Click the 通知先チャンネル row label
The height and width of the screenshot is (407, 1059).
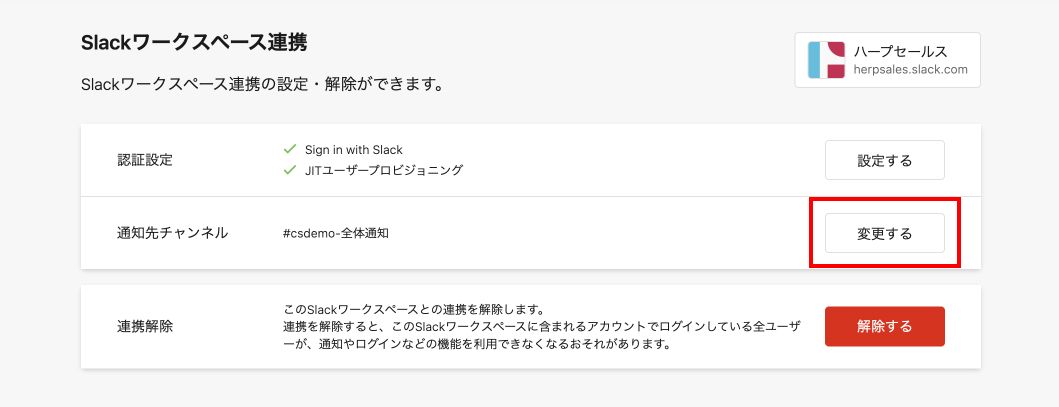pyautogui.click(x=172, y=233)
